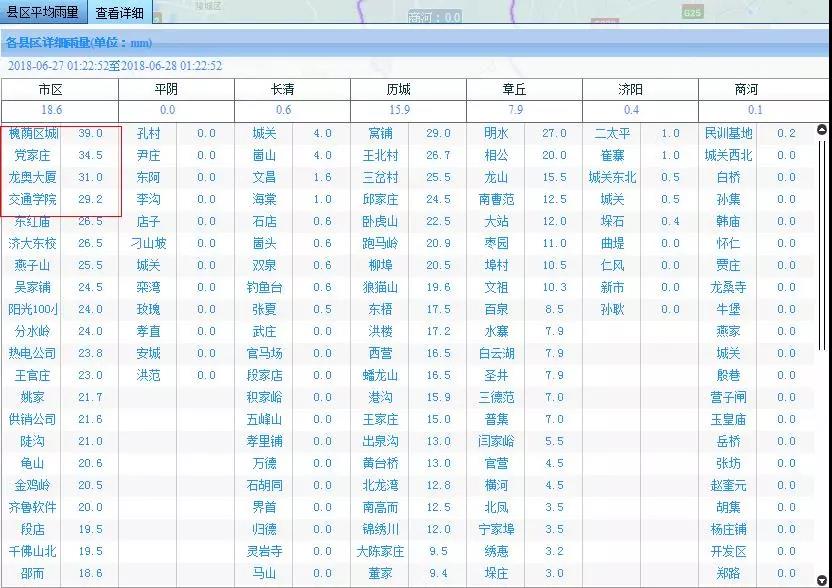The image size is (832, 588).
Task: Click the 蟠龙山 station name
Action: (380, 376)
